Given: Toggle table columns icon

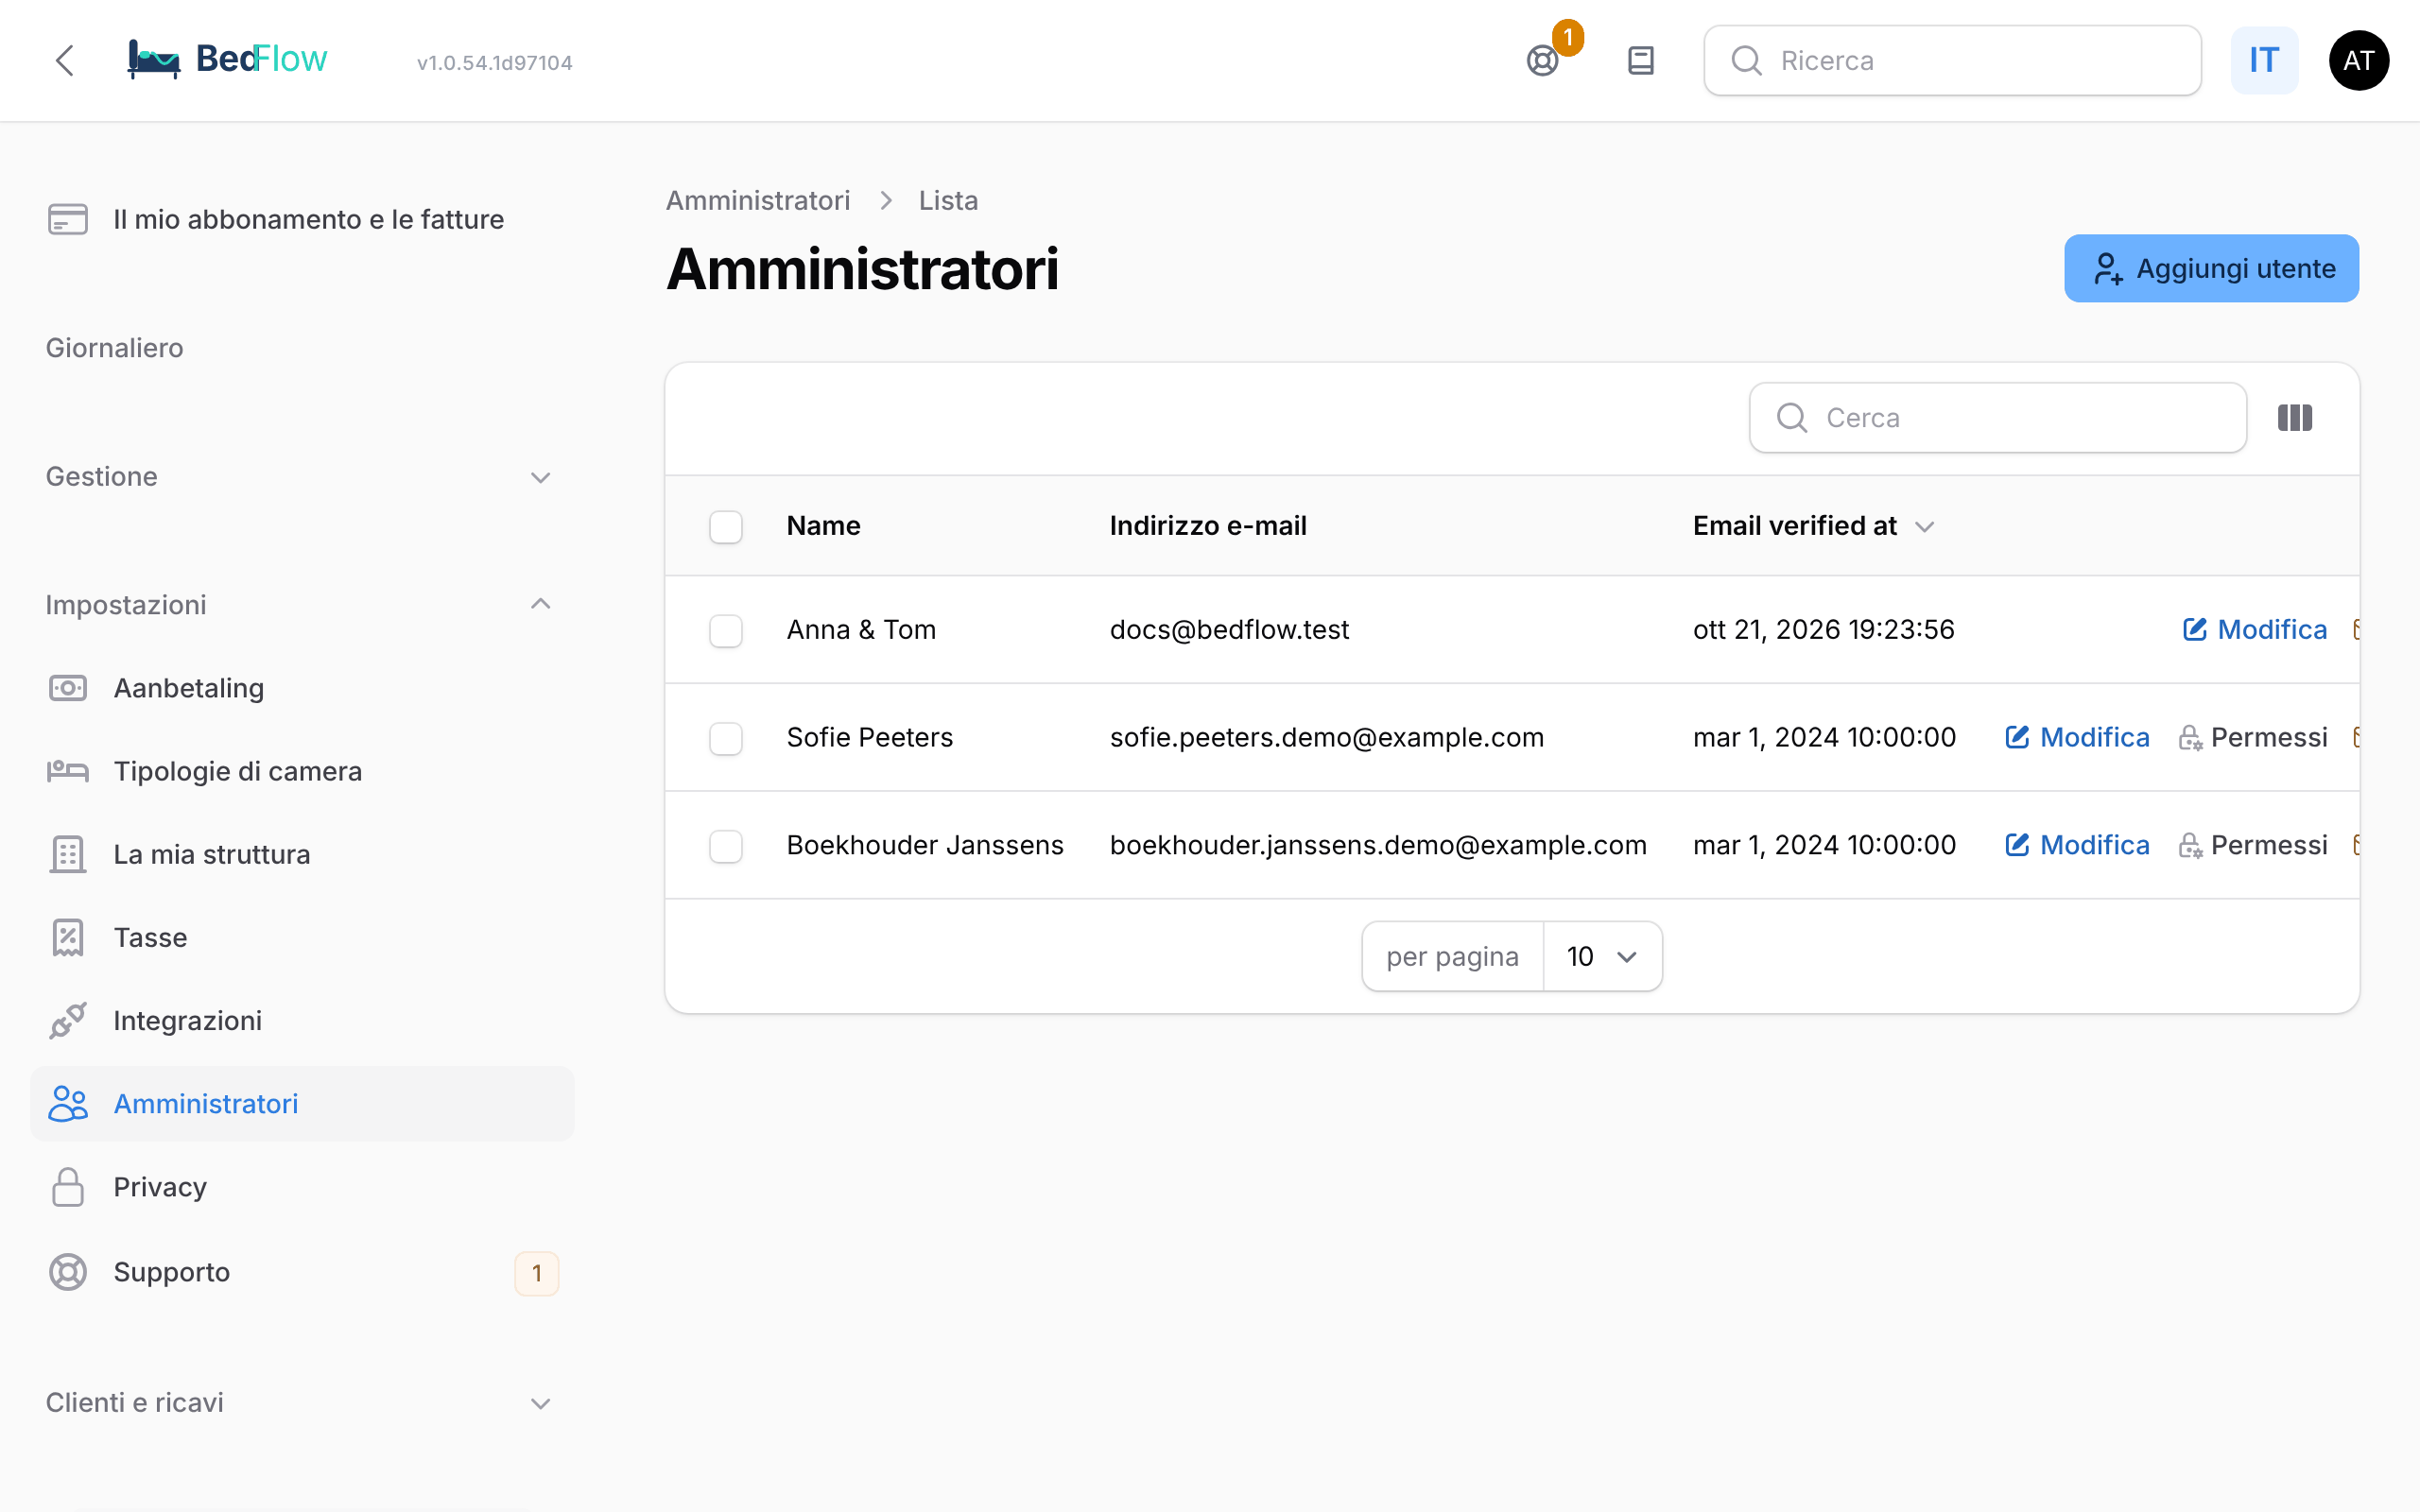Looking at the screenshot, I should click(2295, 418).
